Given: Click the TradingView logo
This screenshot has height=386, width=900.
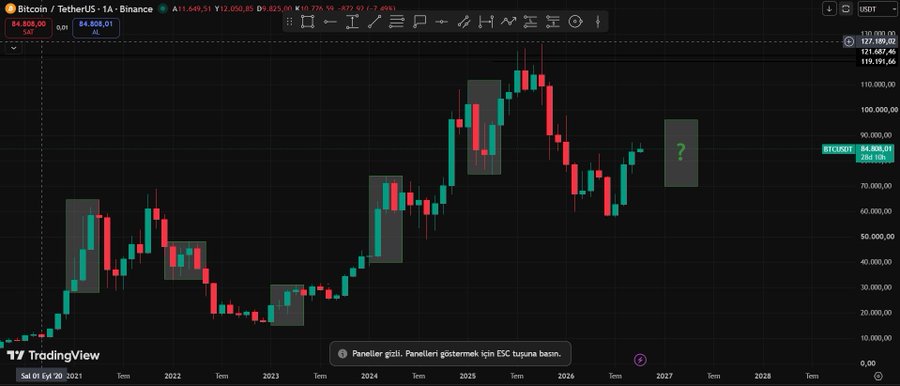Looking at the screenshot, I should coord(53,356).
